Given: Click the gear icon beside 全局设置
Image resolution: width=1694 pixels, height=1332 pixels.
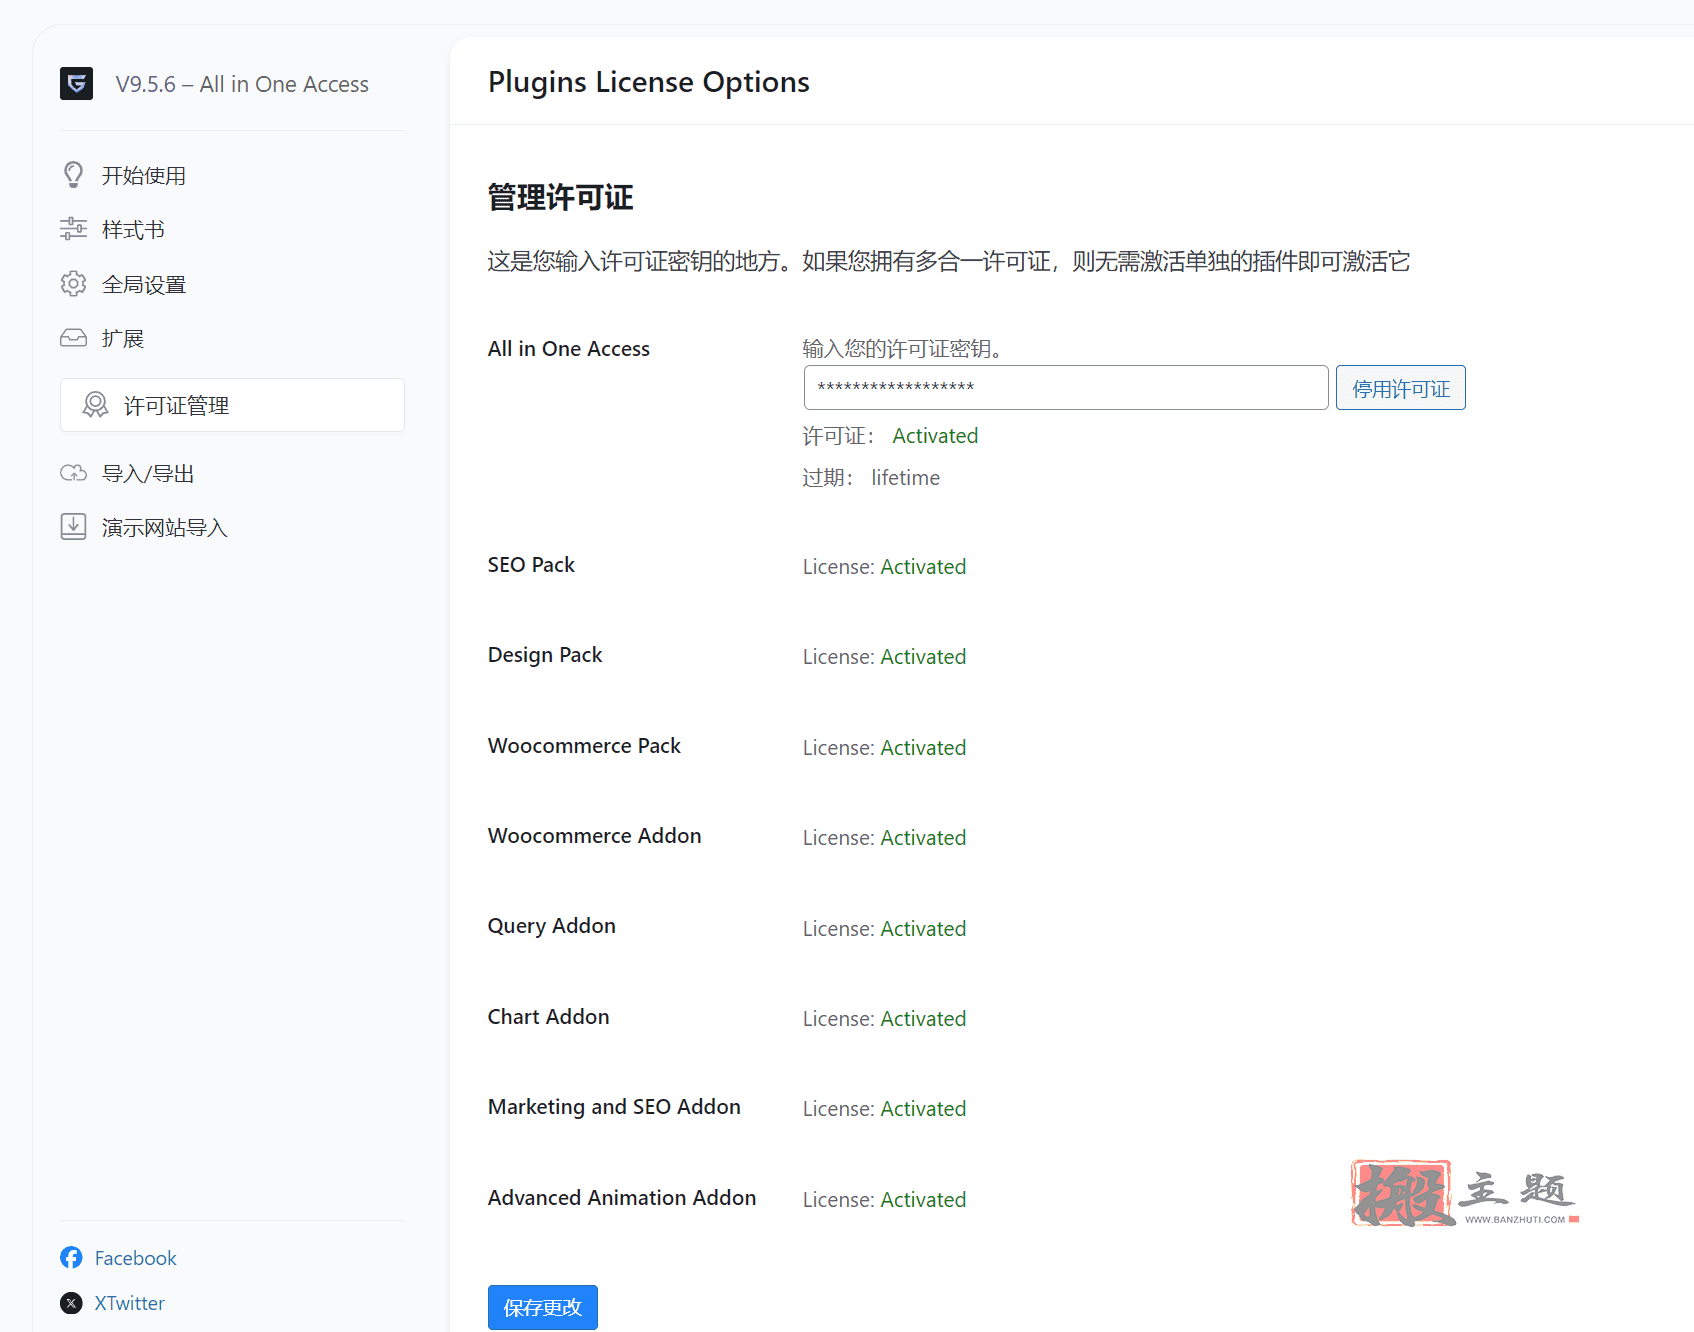Looking at the screenshot, I should tap(73, 284).
